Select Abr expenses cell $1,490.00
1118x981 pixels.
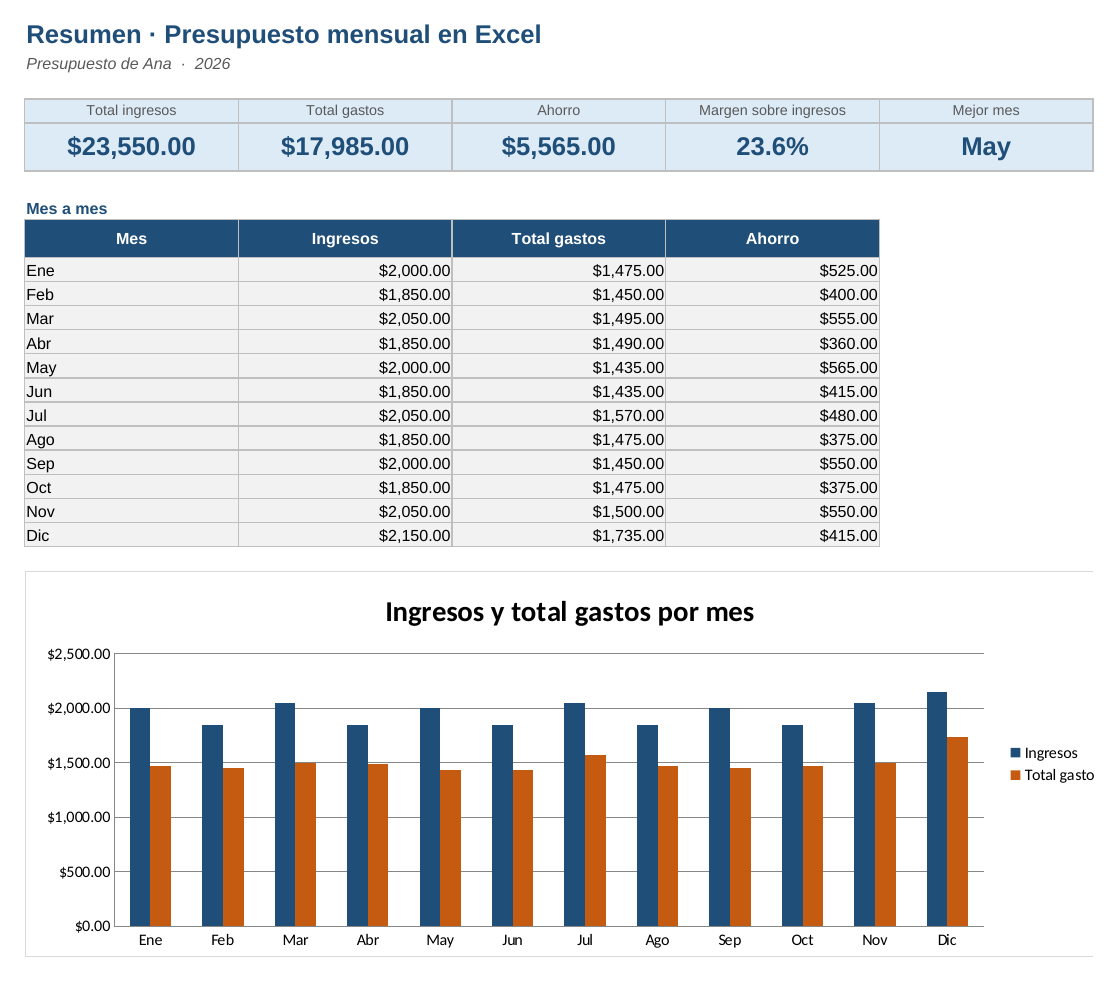[x=558, y=343]
